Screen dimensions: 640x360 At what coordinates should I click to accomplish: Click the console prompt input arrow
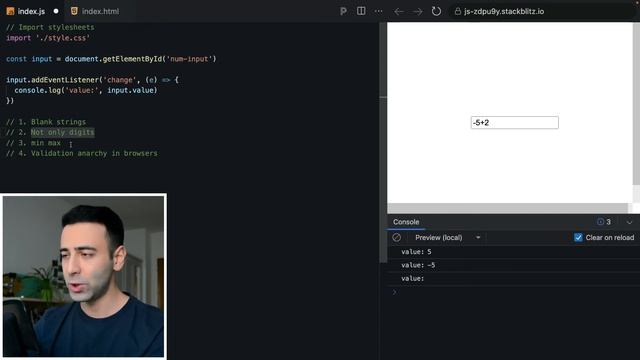point(394,292)
